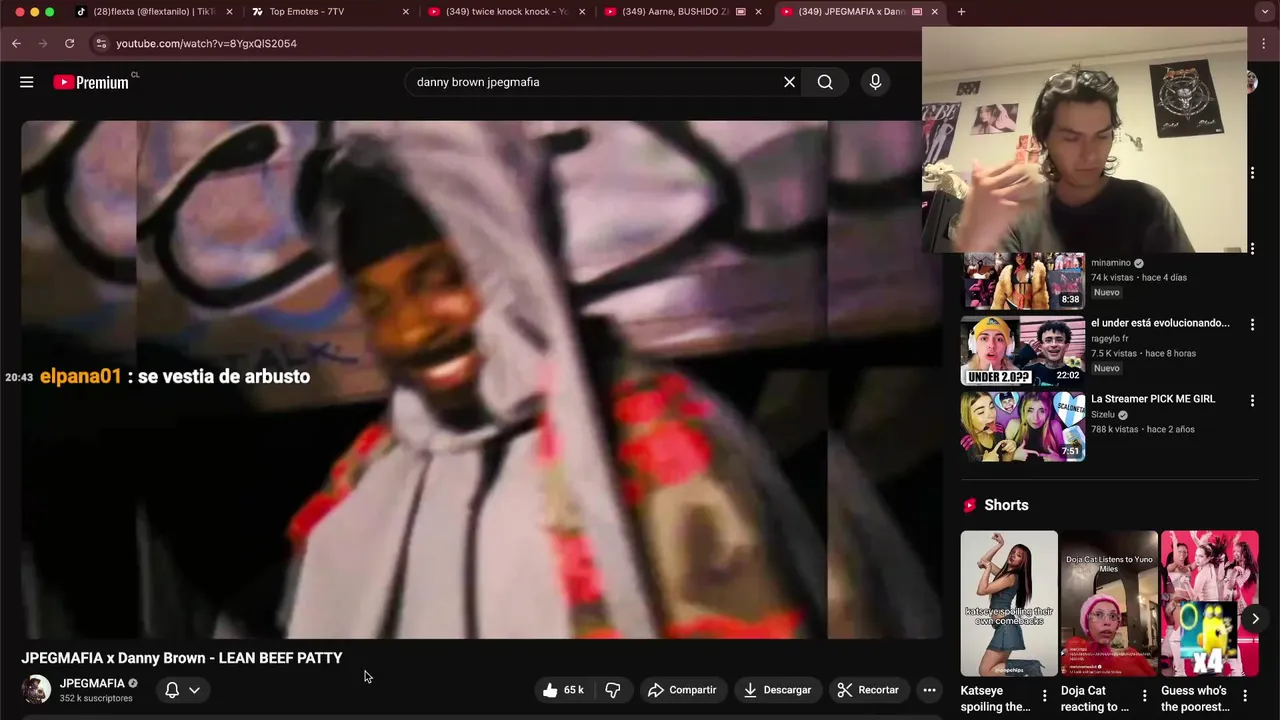This screenshot has height=720, width=1280.
Task: Click the magnifier search button
Action: (x=825, y=82)
